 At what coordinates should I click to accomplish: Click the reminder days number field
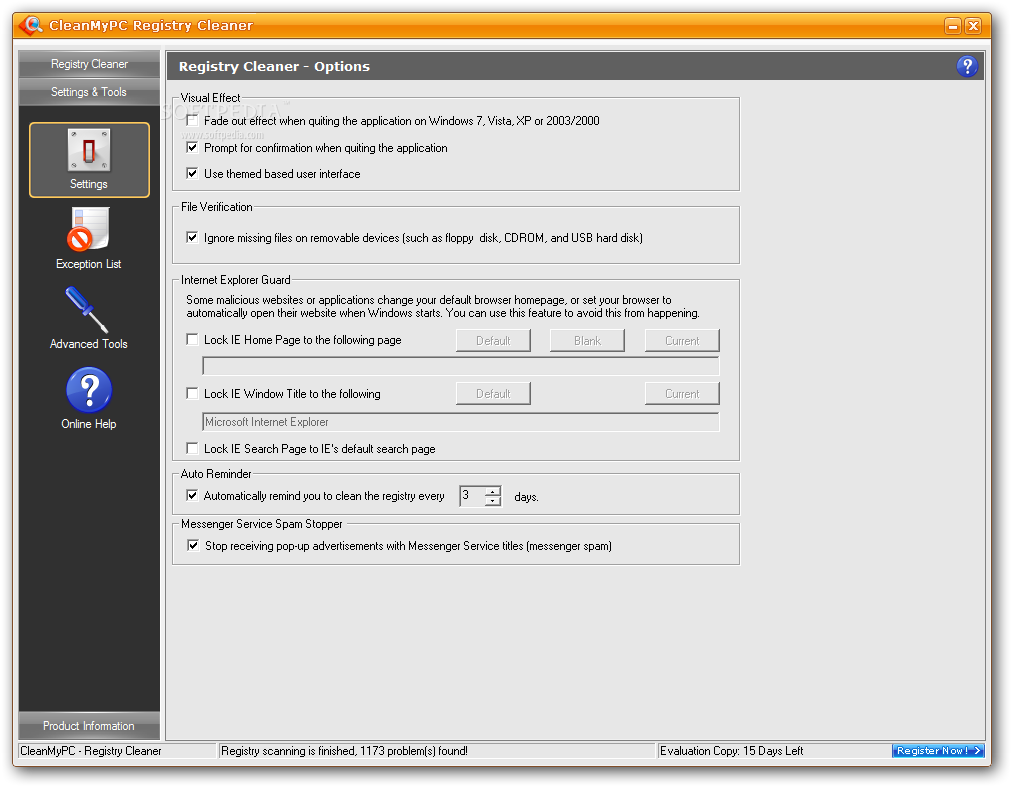(x=472, y=496)
